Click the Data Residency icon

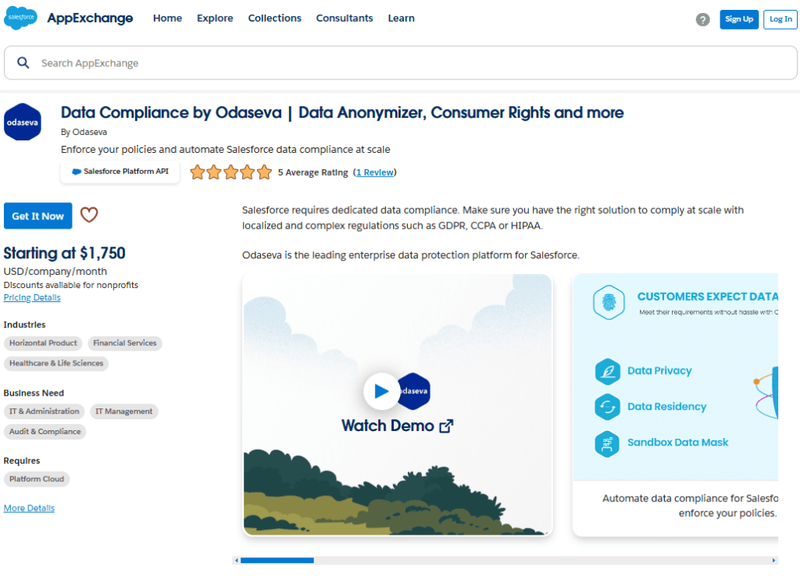pyautogui.click(x=607, y=407)
